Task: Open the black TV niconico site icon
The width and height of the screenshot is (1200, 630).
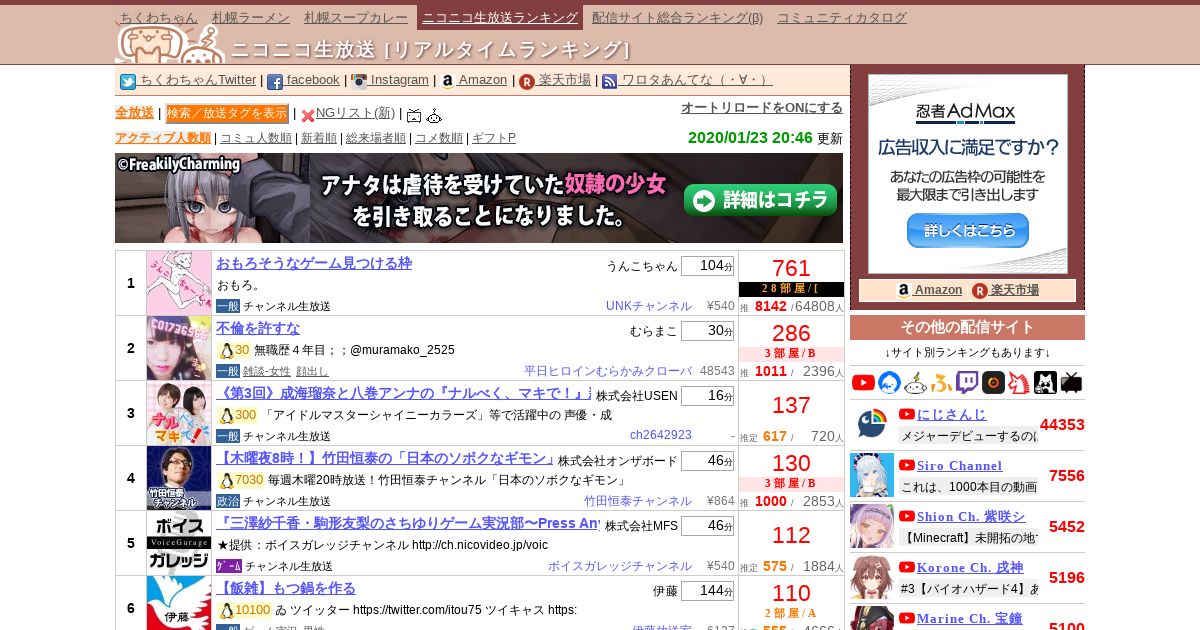Action: click(x=1071, y=382)
